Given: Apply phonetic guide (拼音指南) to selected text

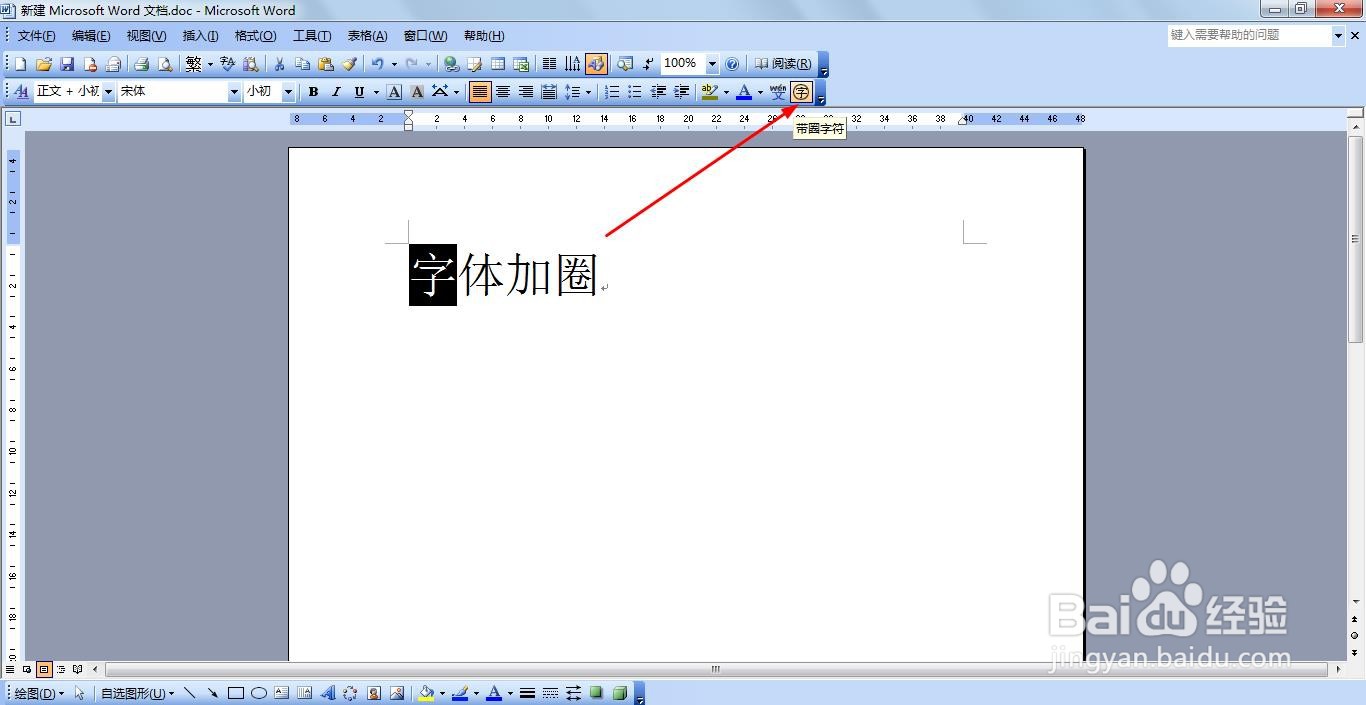Looking at the screenshot, I should (779, 91).
